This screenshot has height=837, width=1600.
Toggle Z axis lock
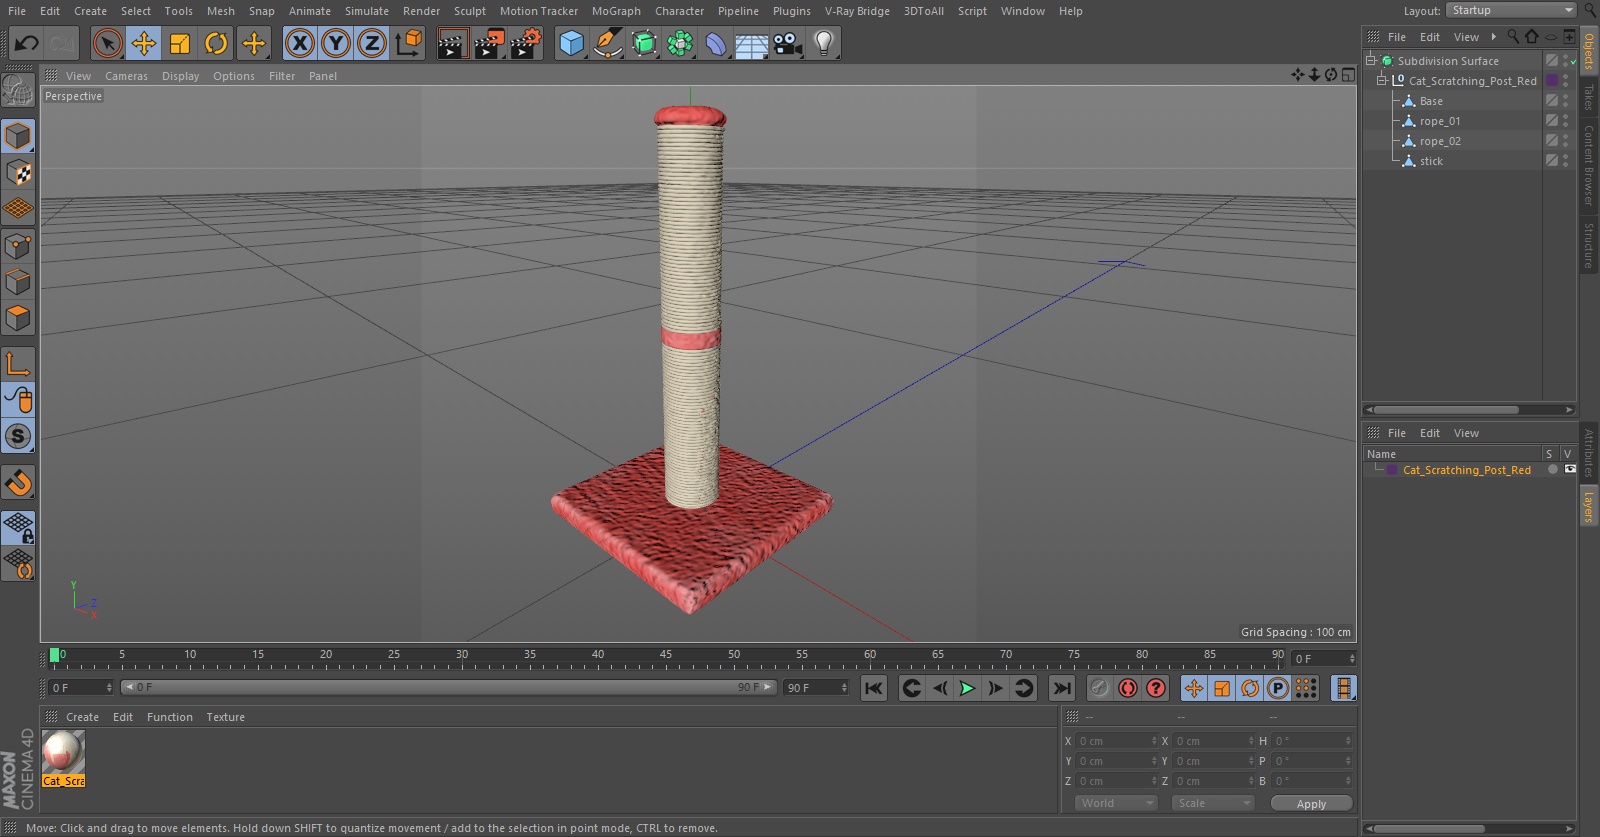pyautogui.click(x=372, y=43)
